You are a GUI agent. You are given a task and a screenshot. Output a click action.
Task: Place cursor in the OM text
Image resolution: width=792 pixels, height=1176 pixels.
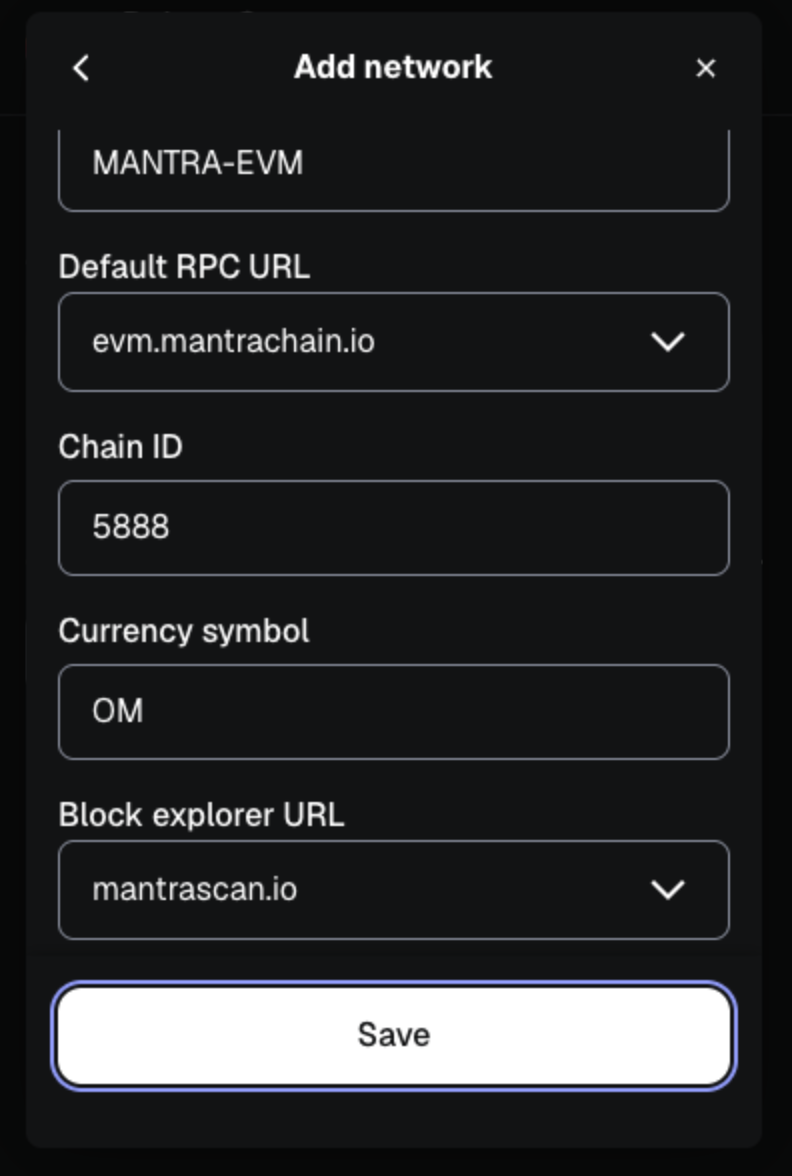click(x=118, y=711)
